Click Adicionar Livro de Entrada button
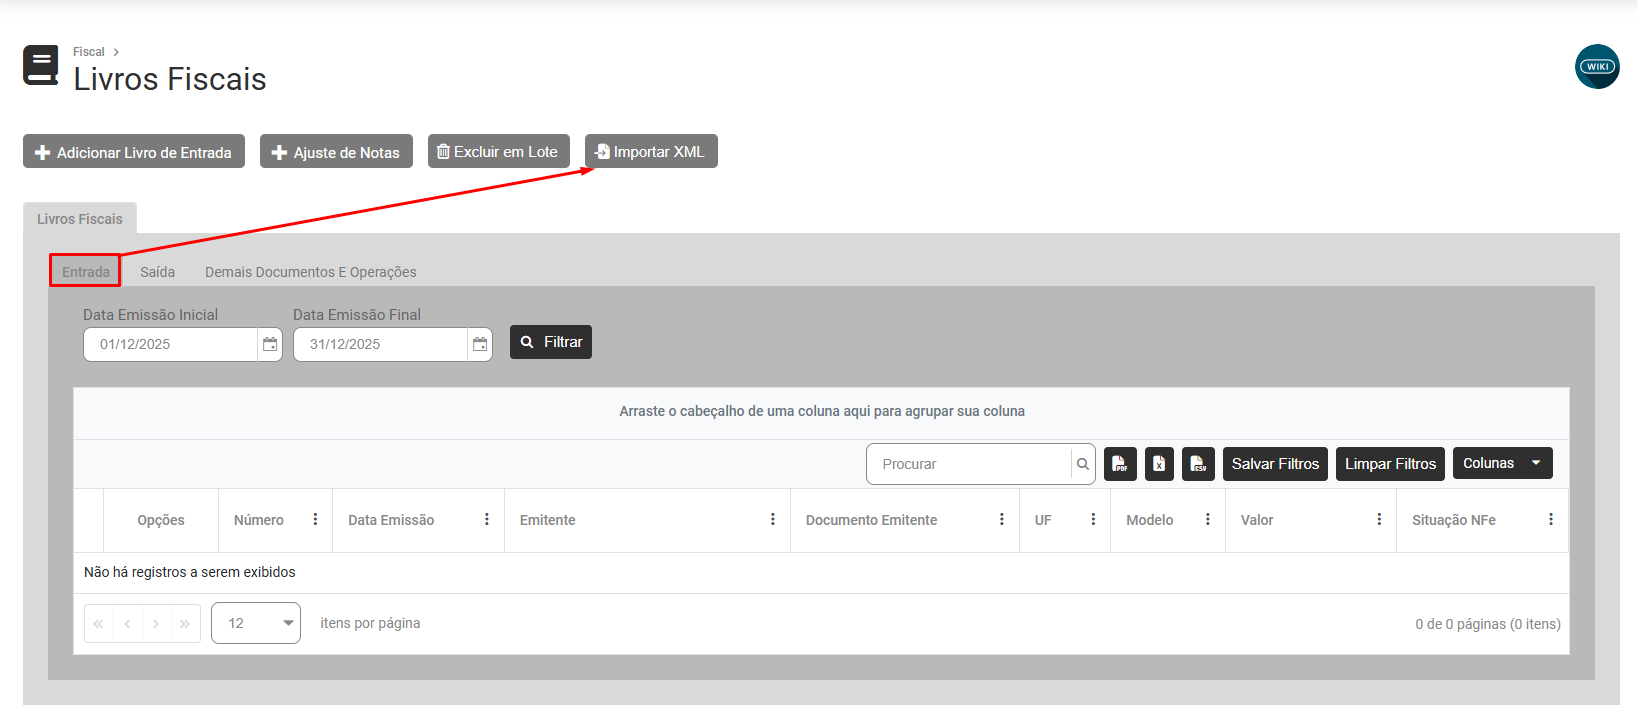 [x=134, y=152]
